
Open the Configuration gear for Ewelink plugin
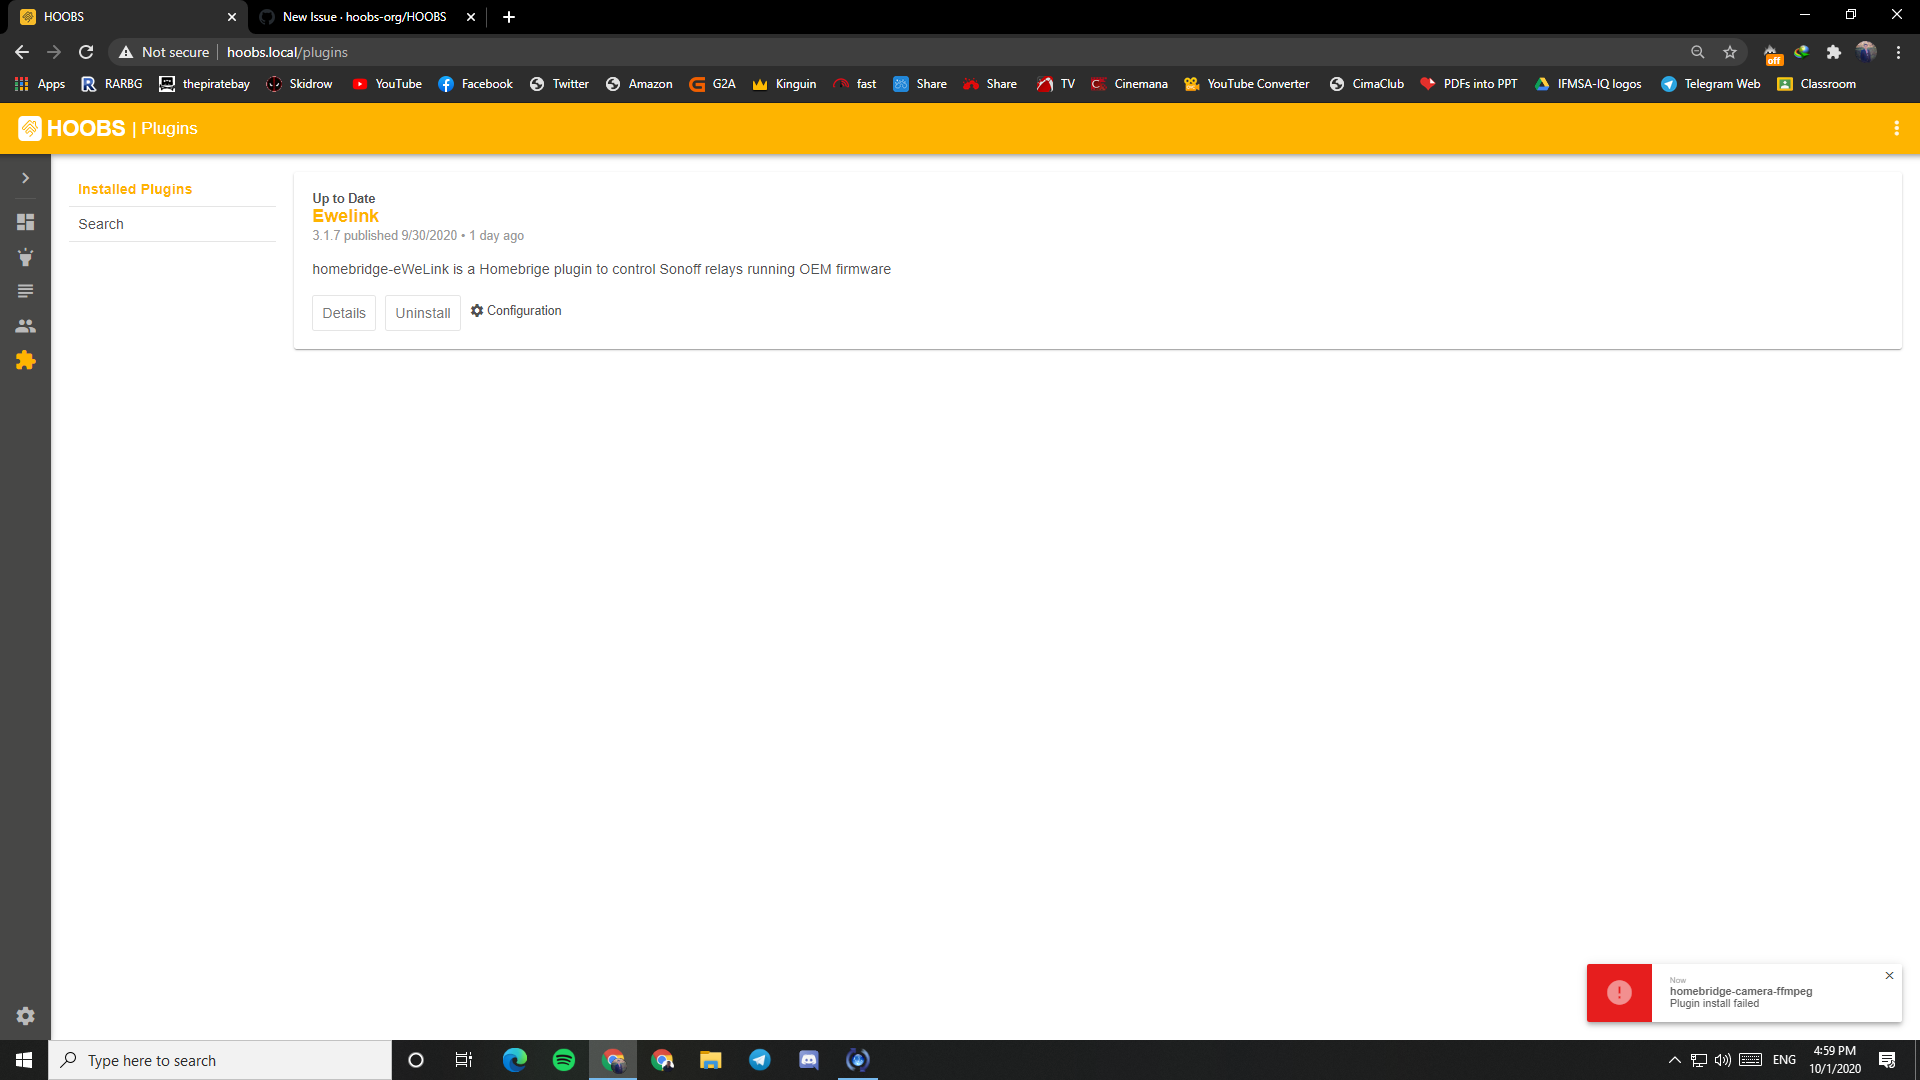tap(515, 310)
